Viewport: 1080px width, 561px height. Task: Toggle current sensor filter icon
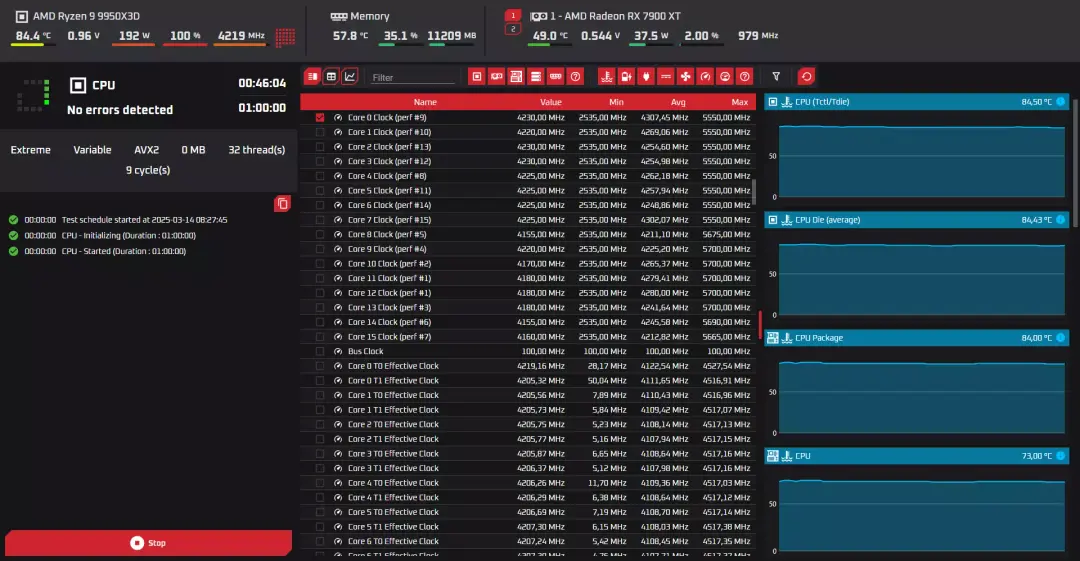tap(666, 76)
